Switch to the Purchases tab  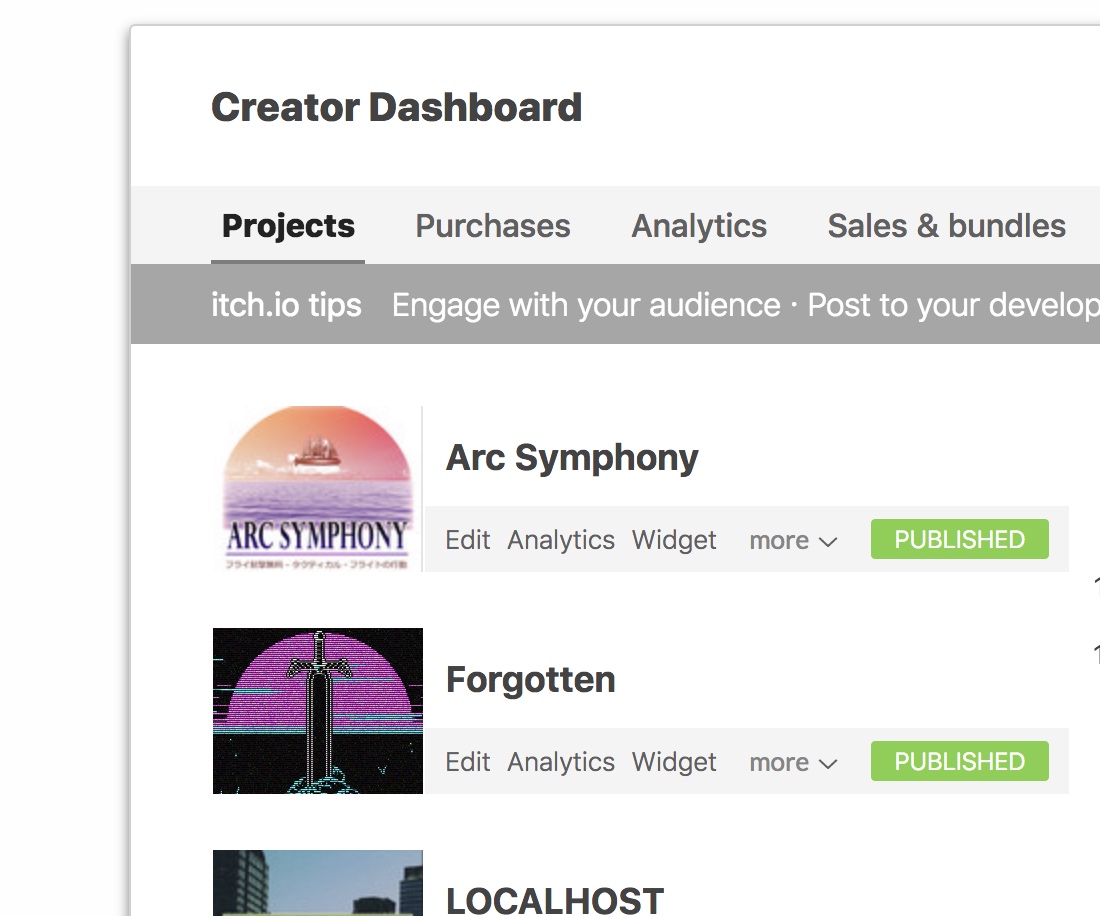493,226
